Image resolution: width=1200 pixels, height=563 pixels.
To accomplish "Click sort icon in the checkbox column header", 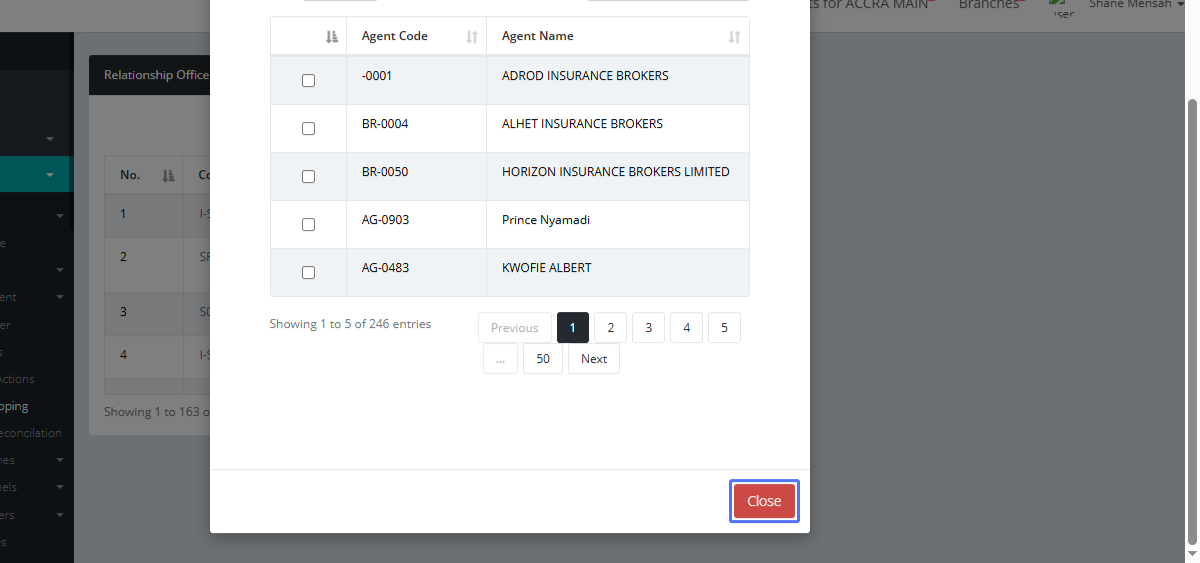I will pos(332,37).
